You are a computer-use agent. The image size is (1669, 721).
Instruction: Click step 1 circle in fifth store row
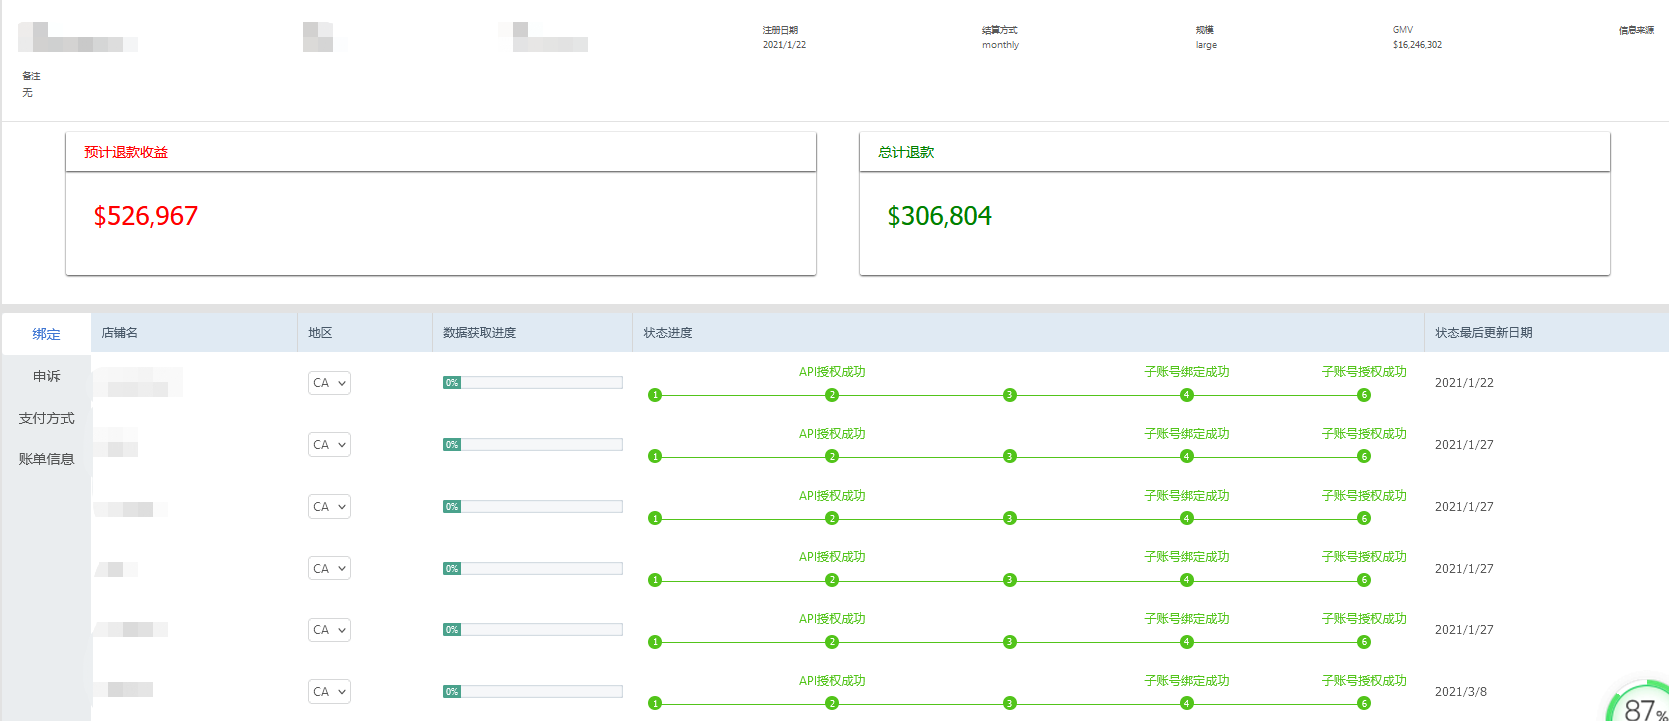pyautogui.click(x=655, y=642)
